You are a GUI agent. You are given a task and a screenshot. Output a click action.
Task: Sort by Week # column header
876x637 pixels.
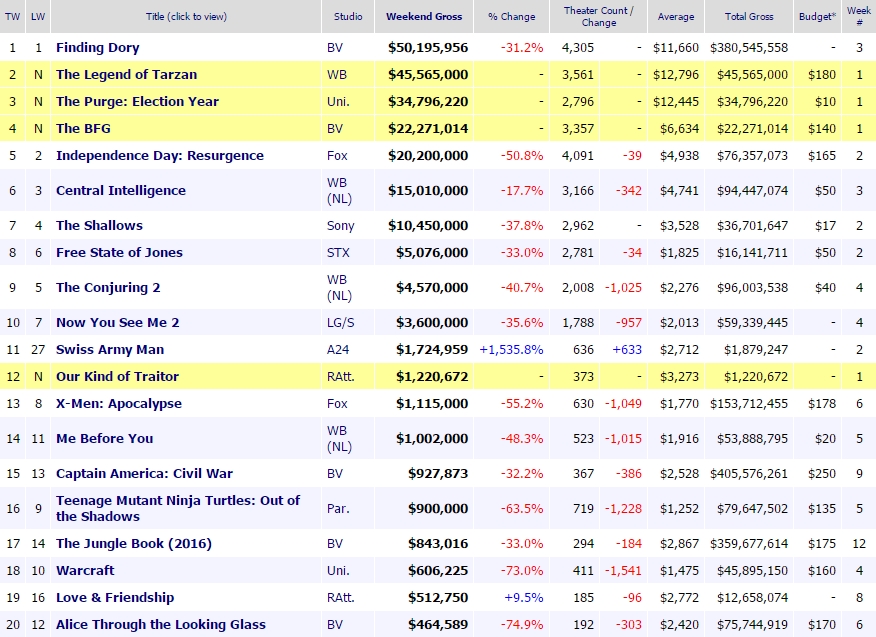point(859,16)
